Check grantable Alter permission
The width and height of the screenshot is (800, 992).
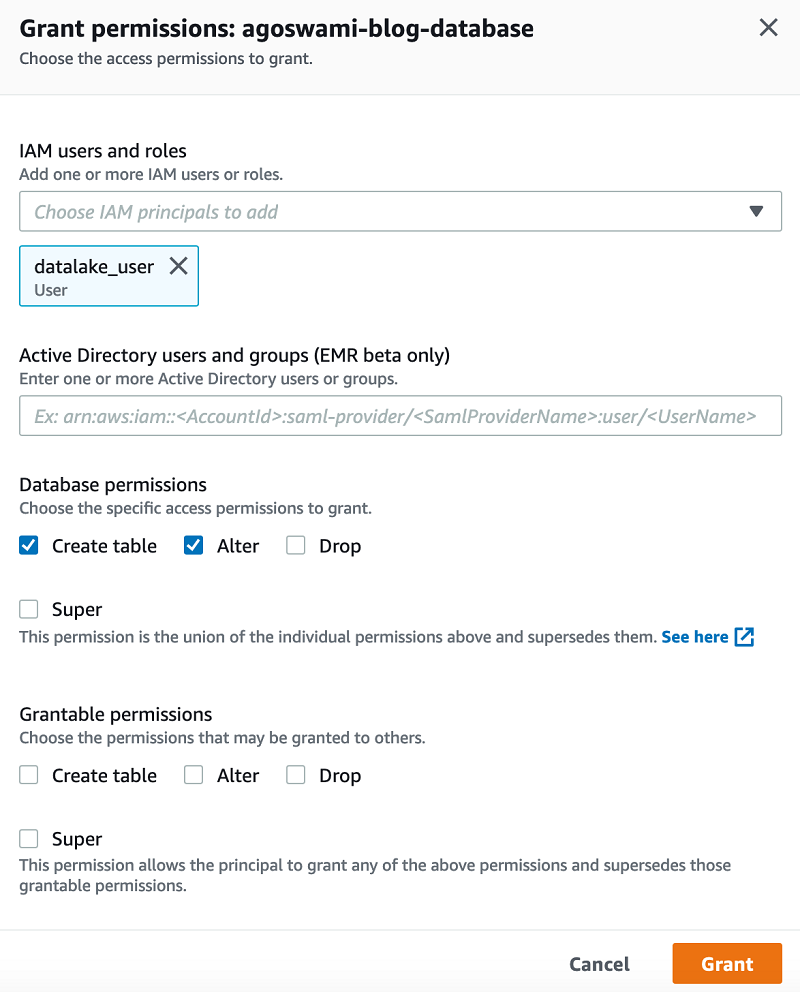coord(194,776)
